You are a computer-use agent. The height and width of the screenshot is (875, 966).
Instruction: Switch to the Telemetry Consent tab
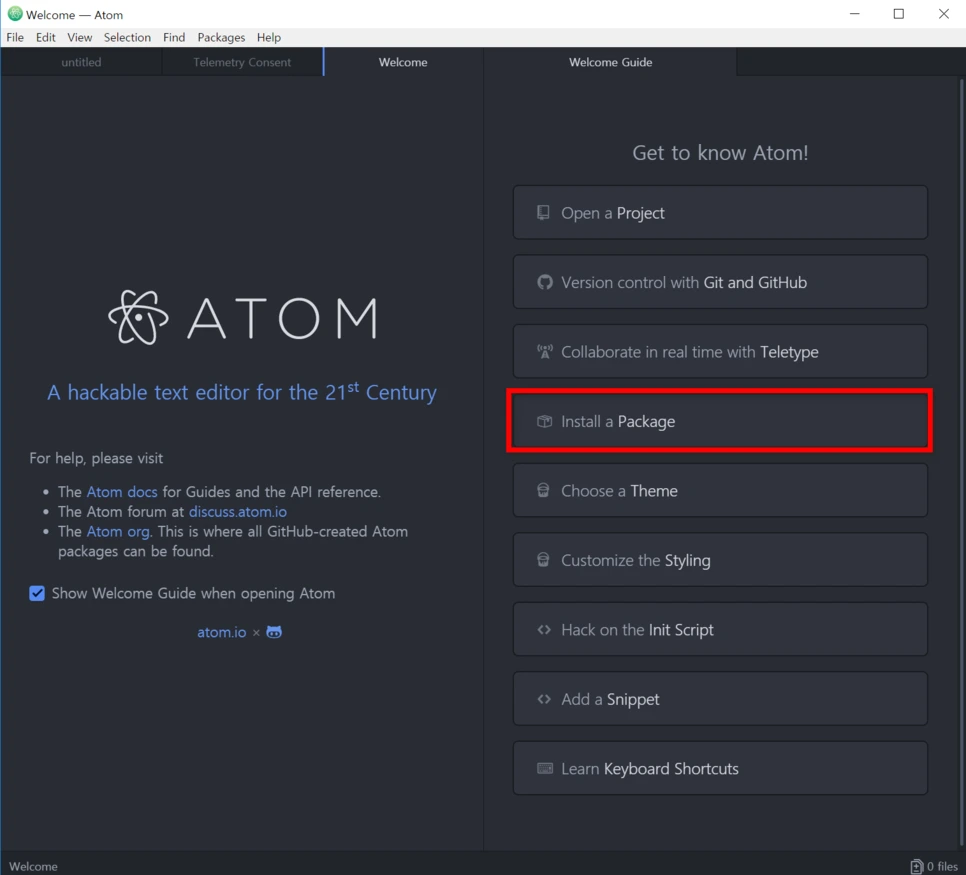point(242,62)
